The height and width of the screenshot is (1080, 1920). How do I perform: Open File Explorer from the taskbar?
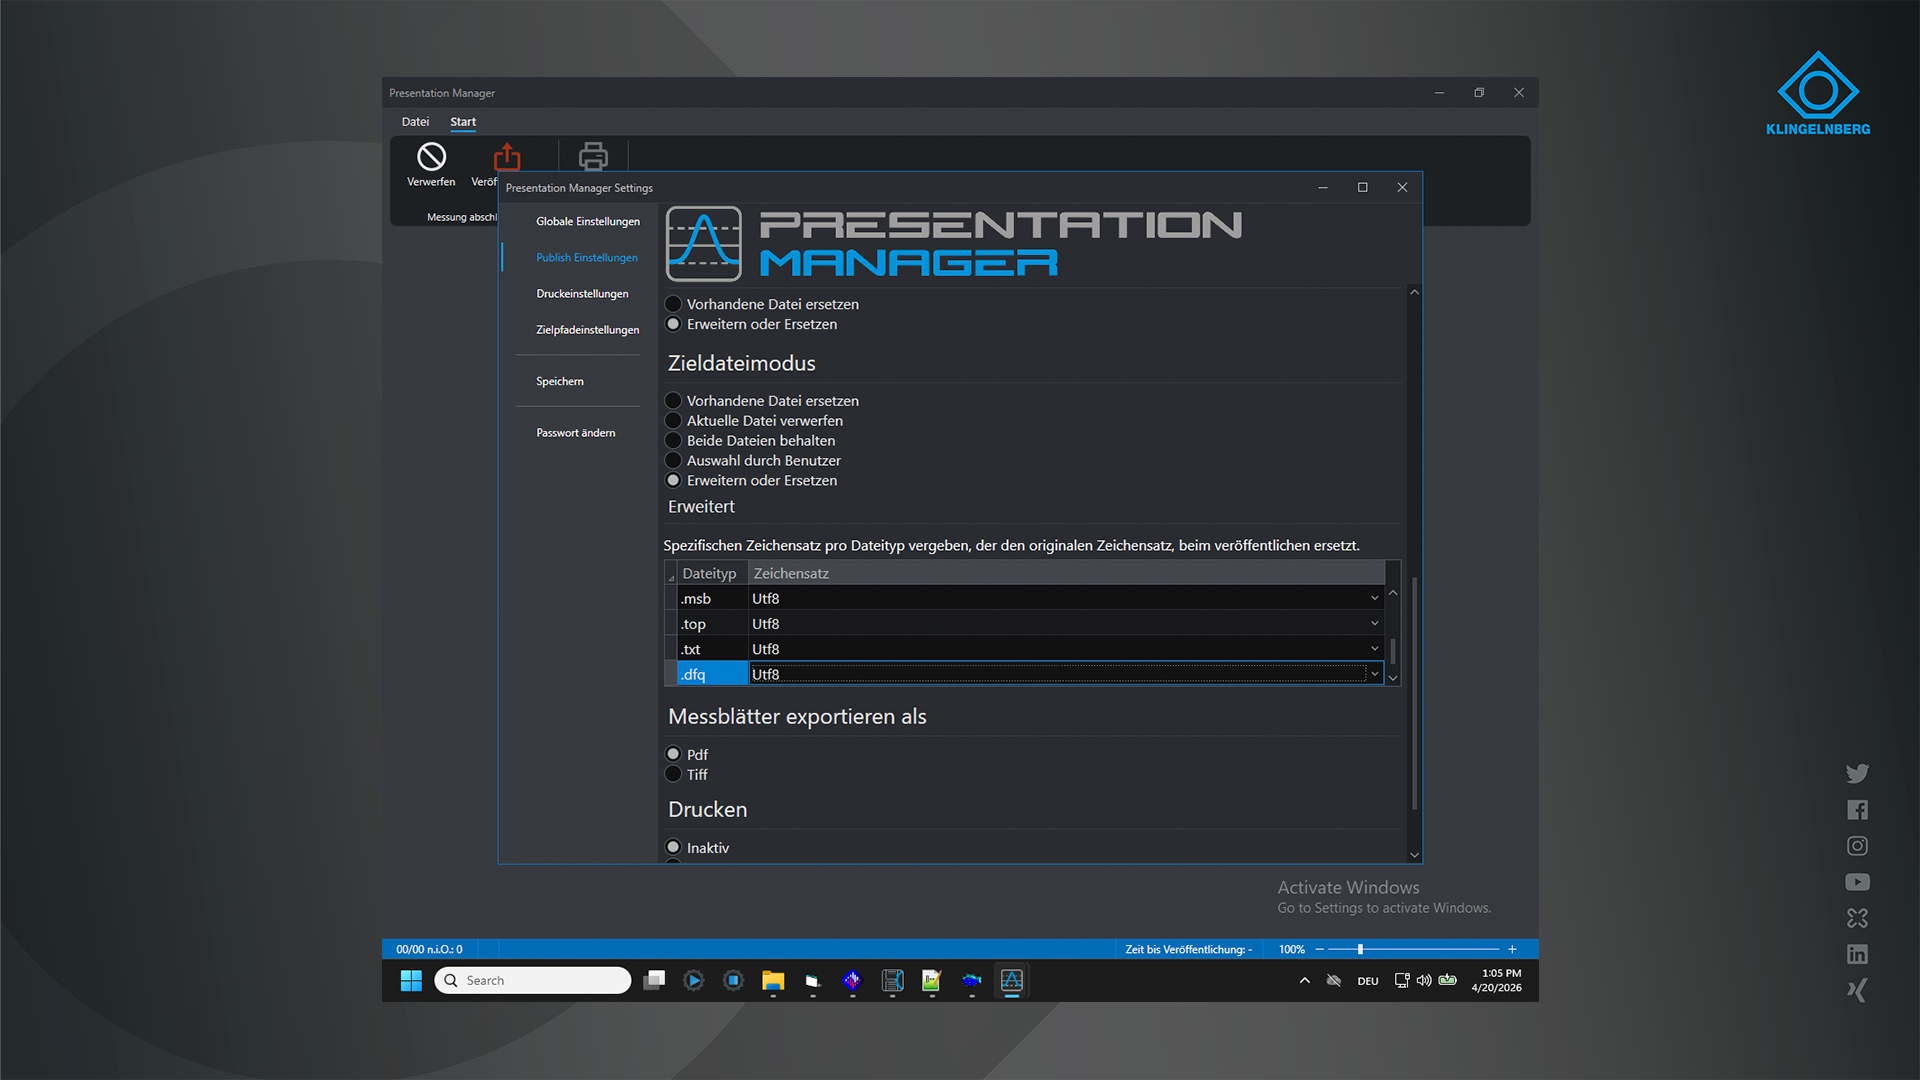773,980
